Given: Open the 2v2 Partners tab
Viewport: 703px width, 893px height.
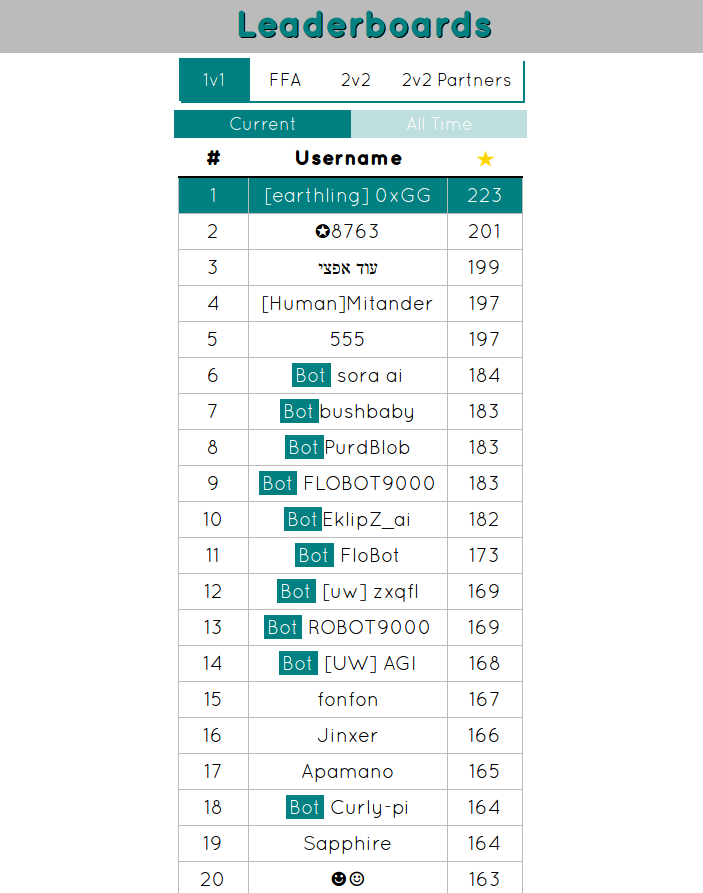Looking at the screenshot, I should pos(456,80).
